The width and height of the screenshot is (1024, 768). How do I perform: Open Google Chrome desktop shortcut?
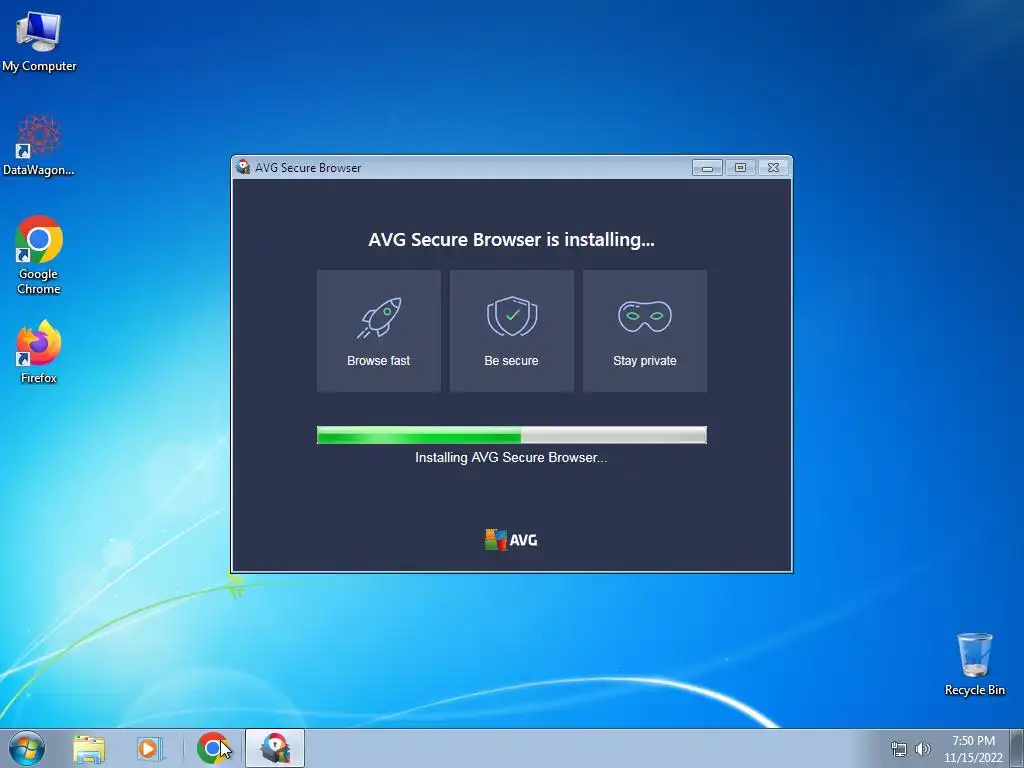(39, 255)
